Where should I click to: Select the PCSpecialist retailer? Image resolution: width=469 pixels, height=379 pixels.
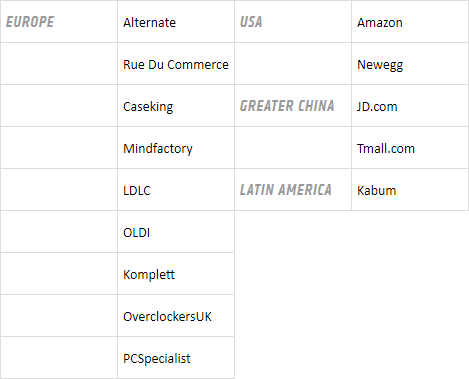(157, 359)
